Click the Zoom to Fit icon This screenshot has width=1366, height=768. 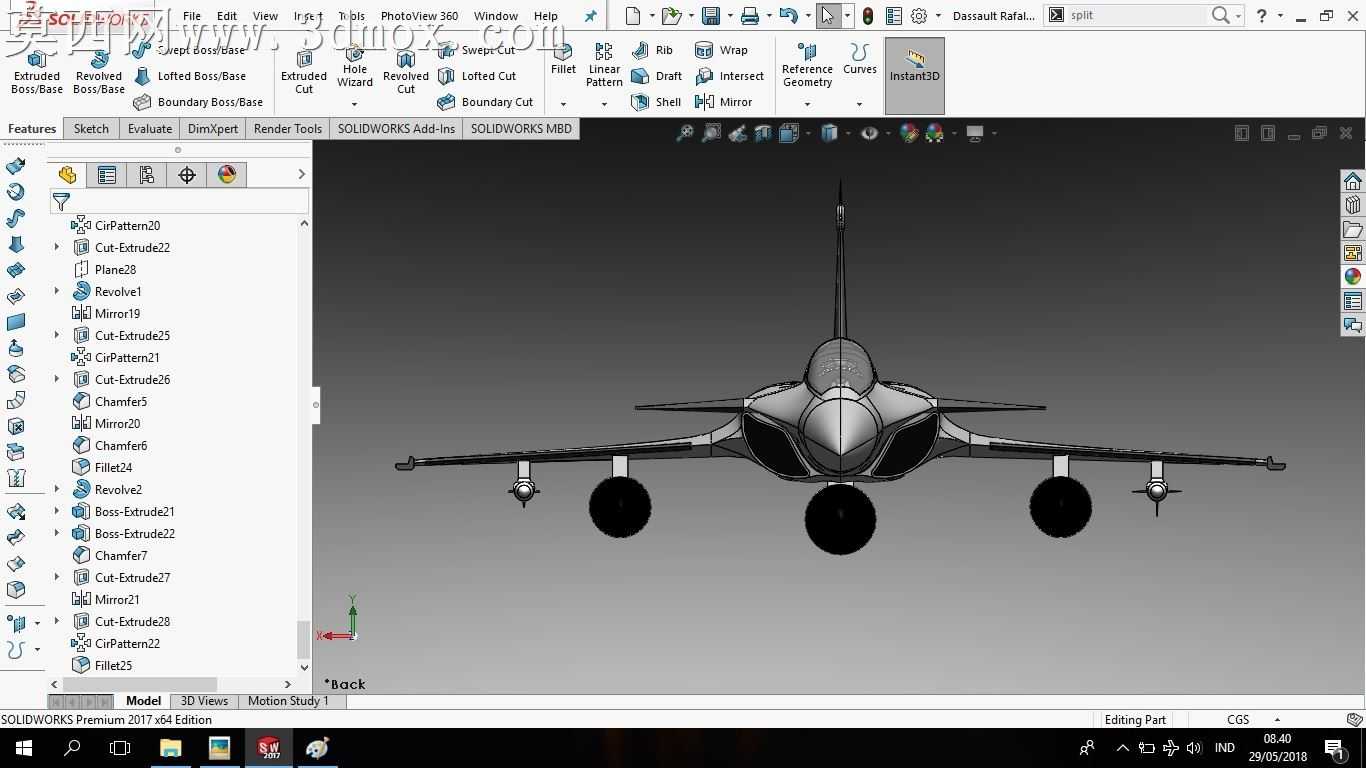click(685, 133)
